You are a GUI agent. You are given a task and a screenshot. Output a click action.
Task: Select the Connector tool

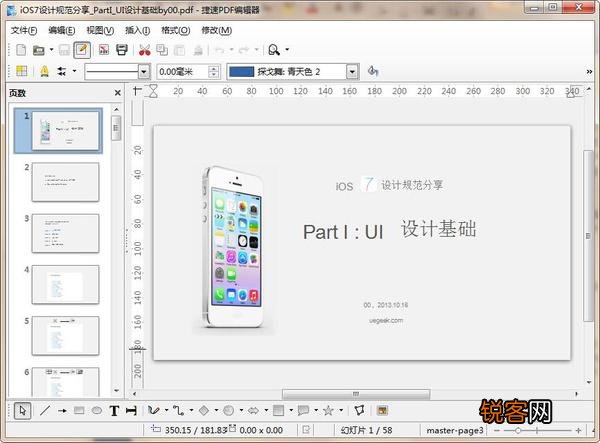pyautogui.click(x=178, y=411)
